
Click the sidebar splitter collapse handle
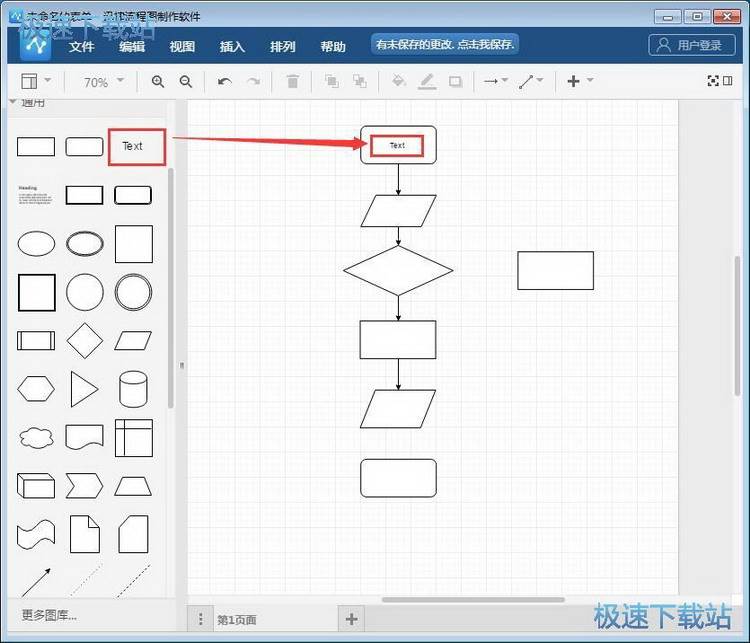pyautogui.click(x=182, y=366)
